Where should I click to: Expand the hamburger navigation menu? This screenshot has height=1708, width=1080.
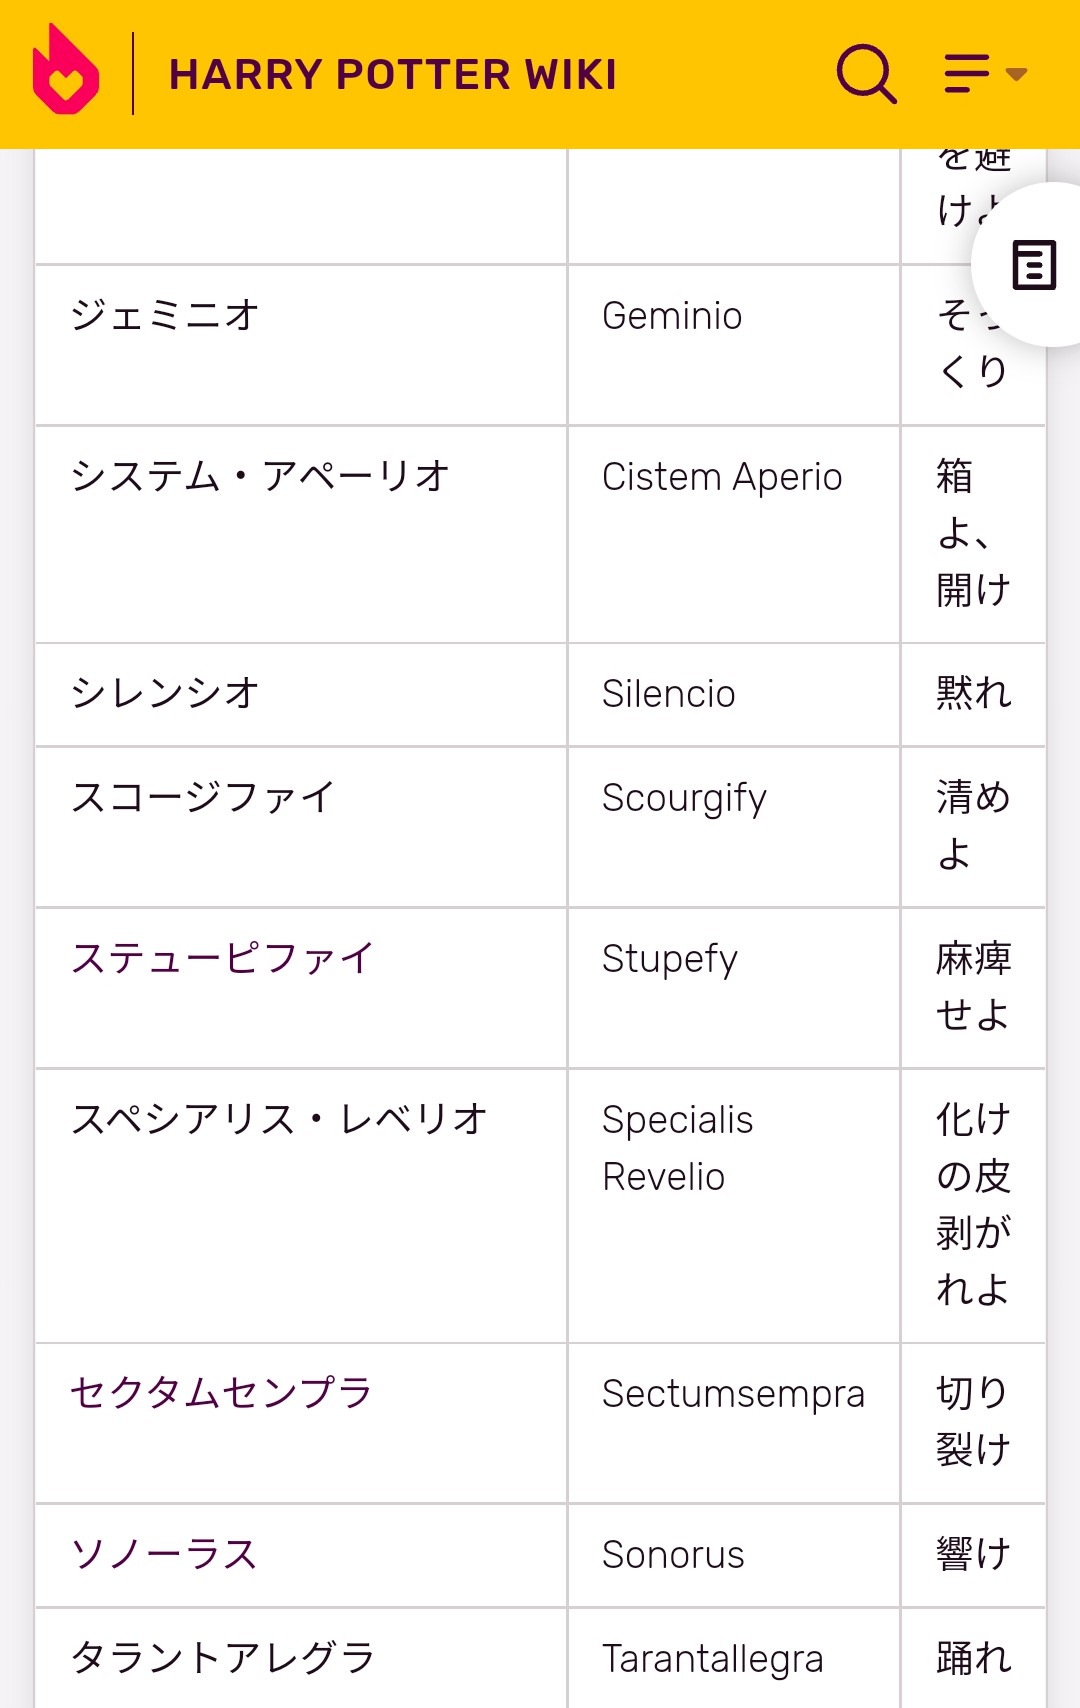click(x=985, y=73)
